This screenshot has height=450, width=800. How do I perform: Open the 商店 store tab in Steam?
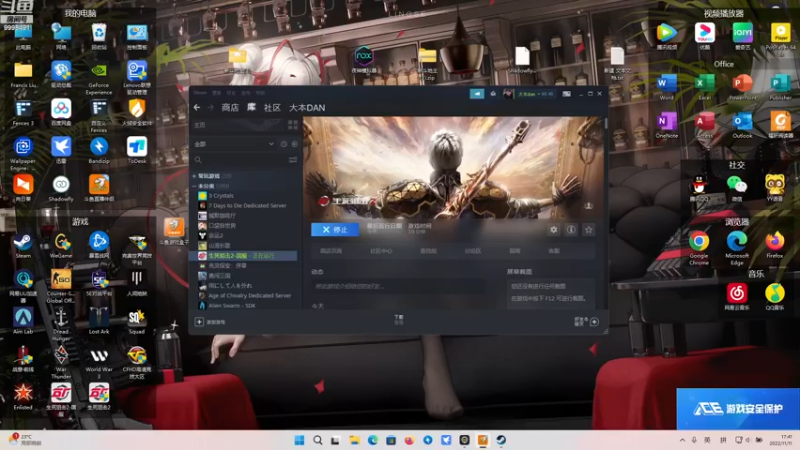coord(230,108)
